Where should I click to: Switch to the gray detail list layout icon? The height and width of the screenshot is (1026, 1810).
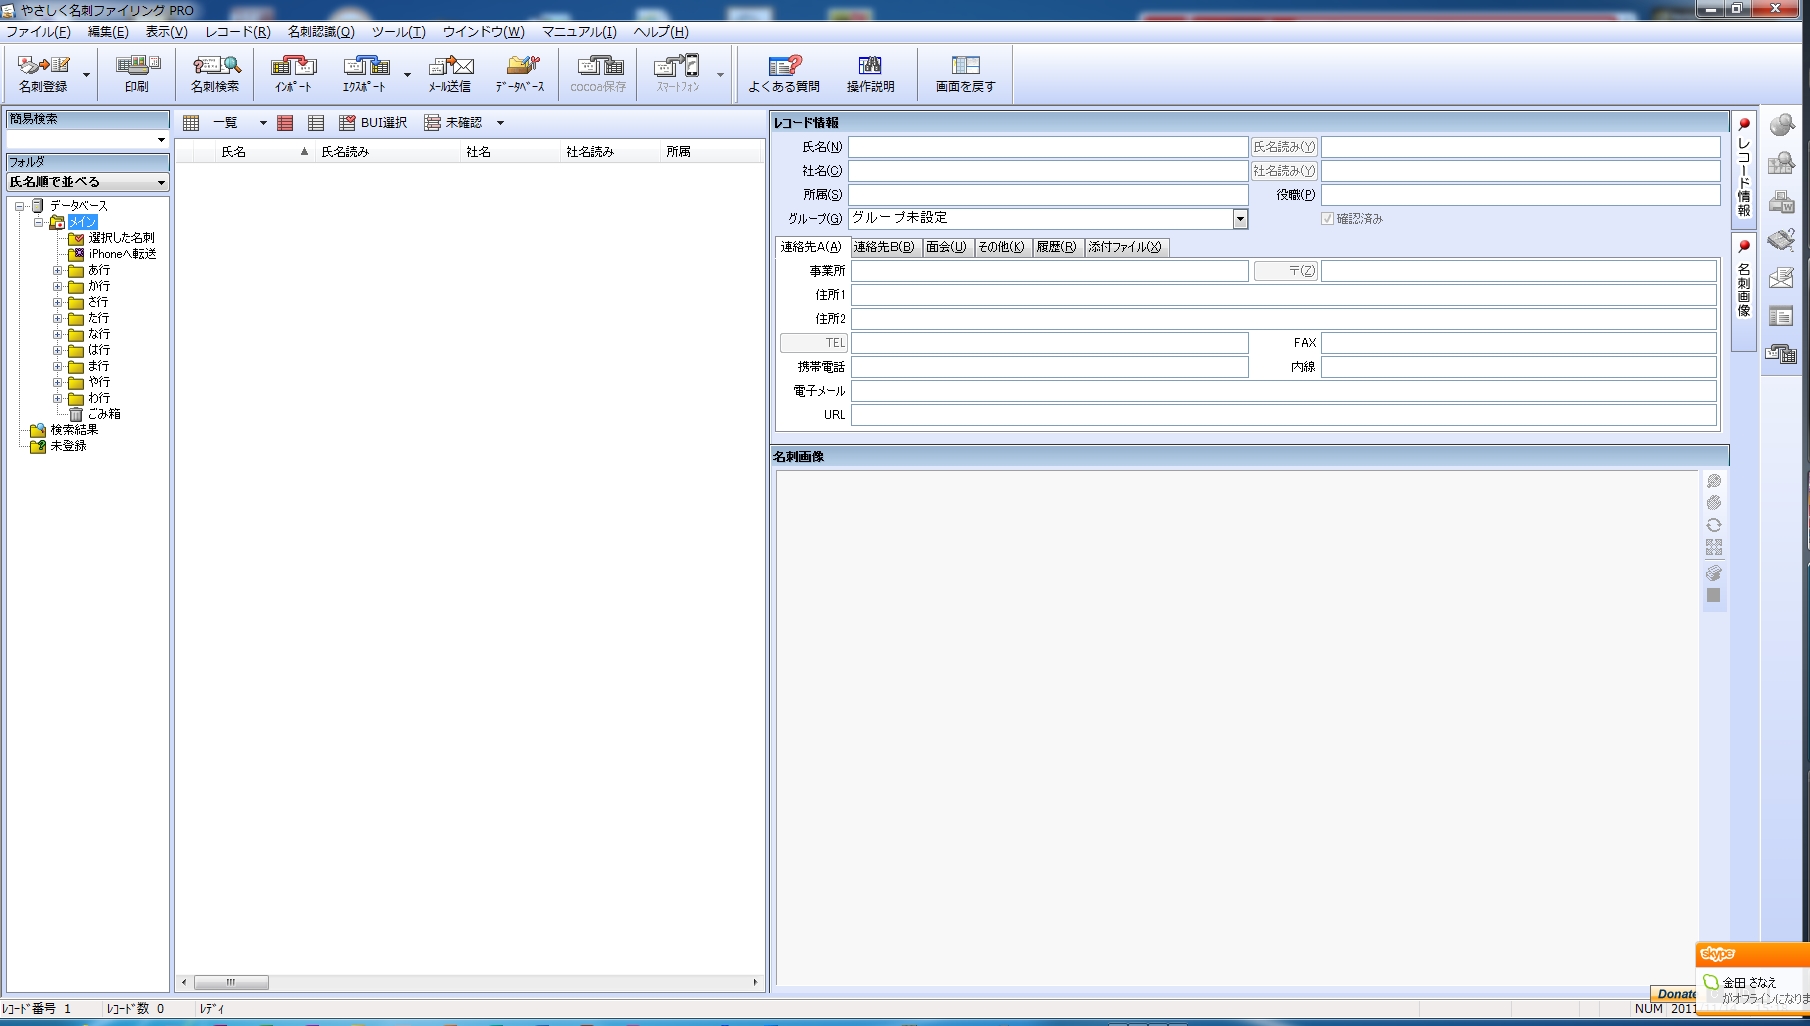click(316, 123)
